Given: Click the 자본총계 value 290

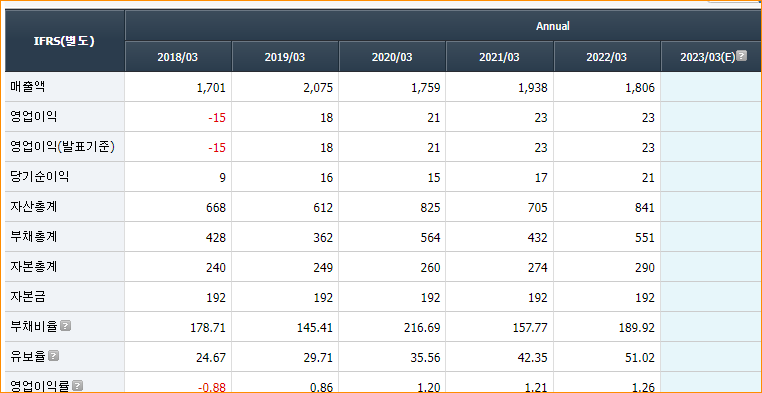Looking at the screenshot, I should [x=645, y=268].
